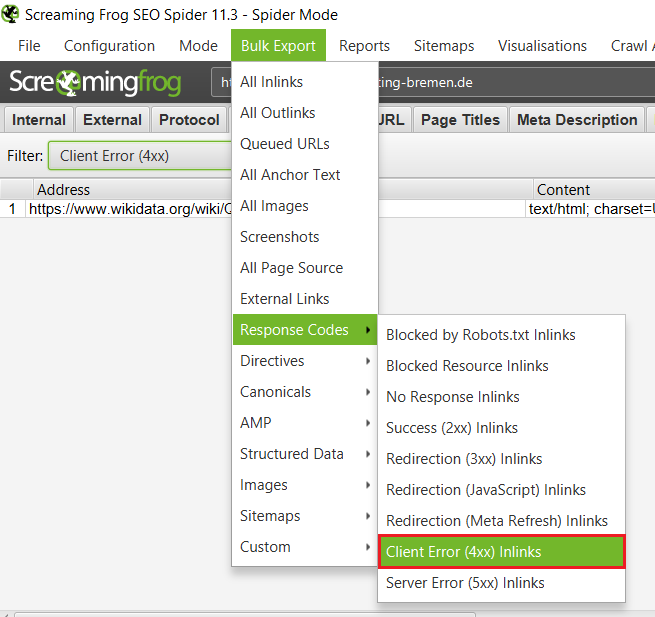
Task: Expand the Structured Data submenu
Action: (305, 454)
